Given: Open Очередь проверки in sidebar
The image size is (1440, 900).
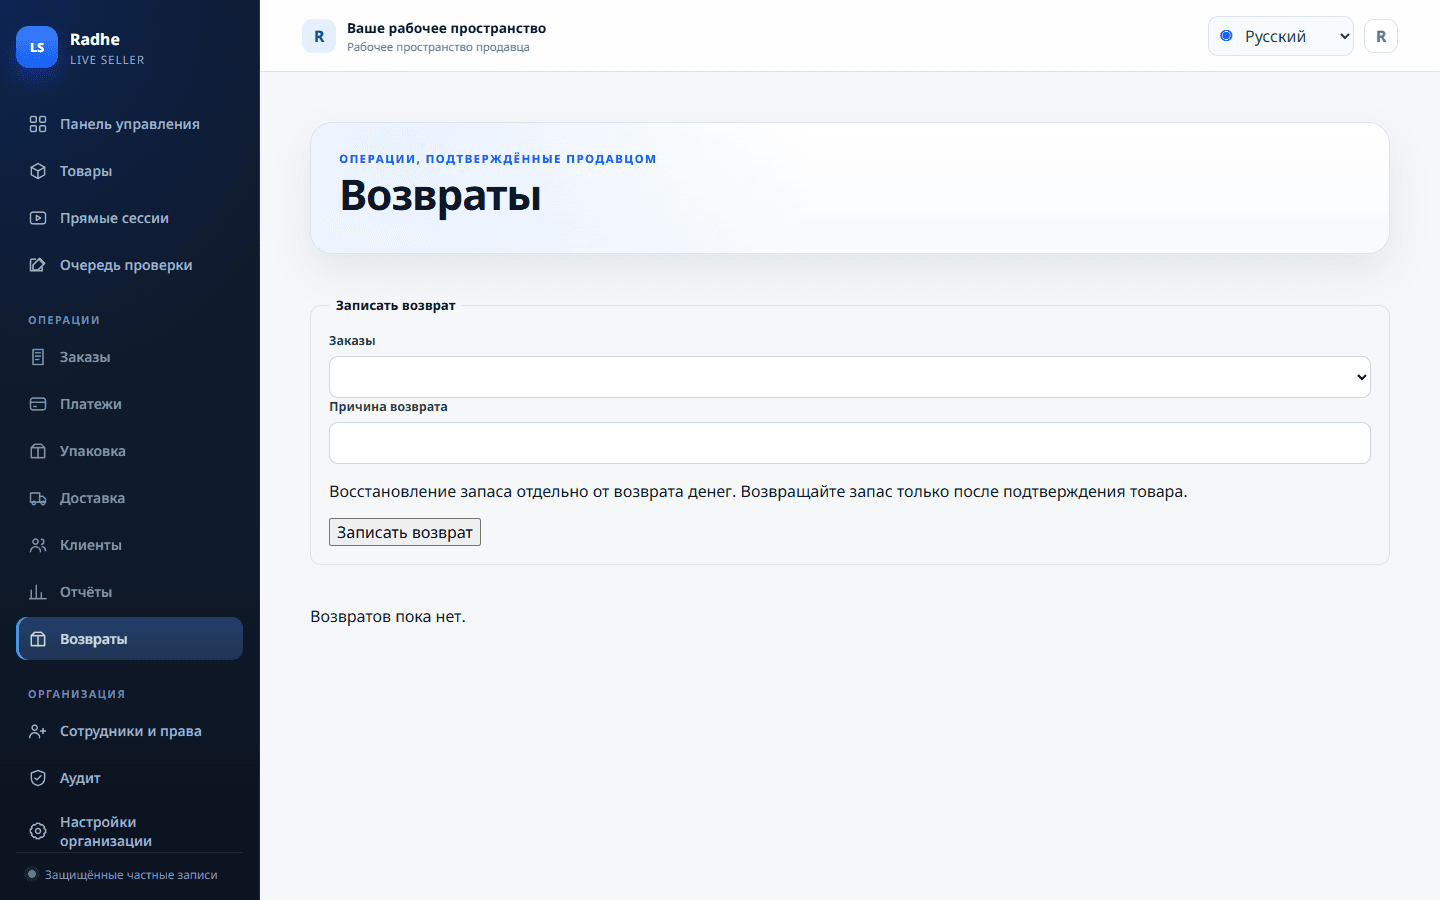Looking at the screenshot, I should click(130, 265).
